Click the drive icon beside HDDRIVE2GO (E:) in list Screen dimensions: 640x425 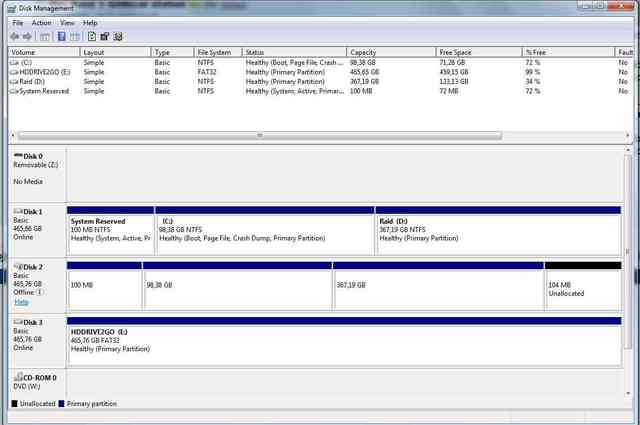[14, 72]
